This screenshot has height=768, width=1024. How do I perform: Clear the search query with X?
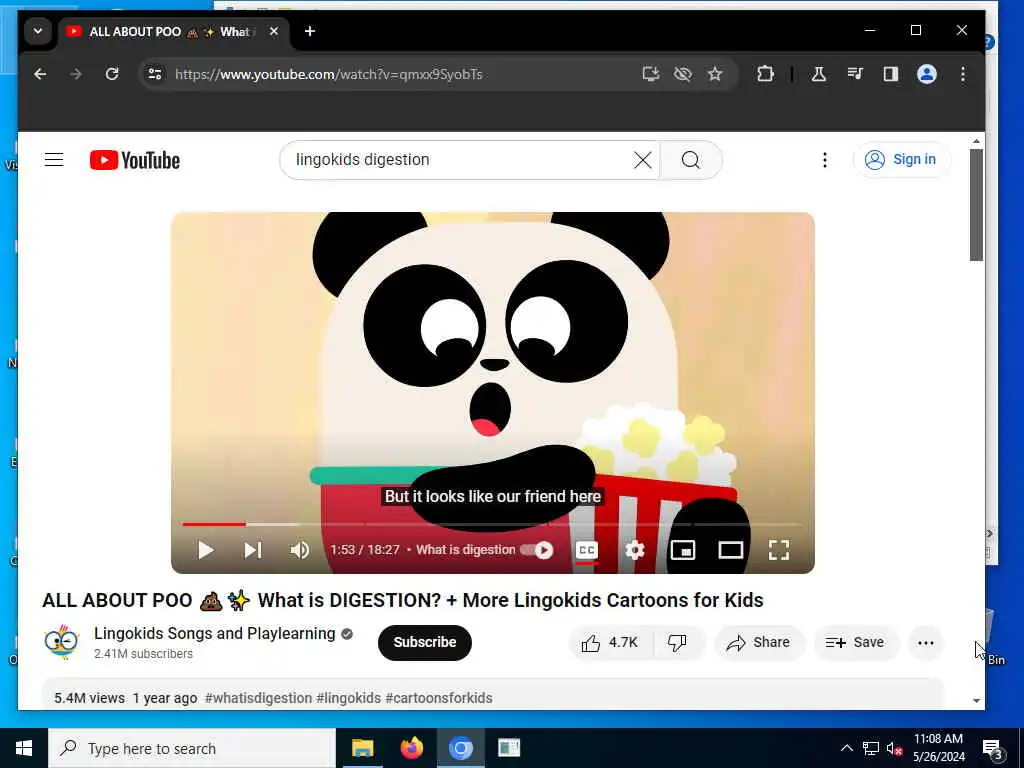(x=643, y=159)
